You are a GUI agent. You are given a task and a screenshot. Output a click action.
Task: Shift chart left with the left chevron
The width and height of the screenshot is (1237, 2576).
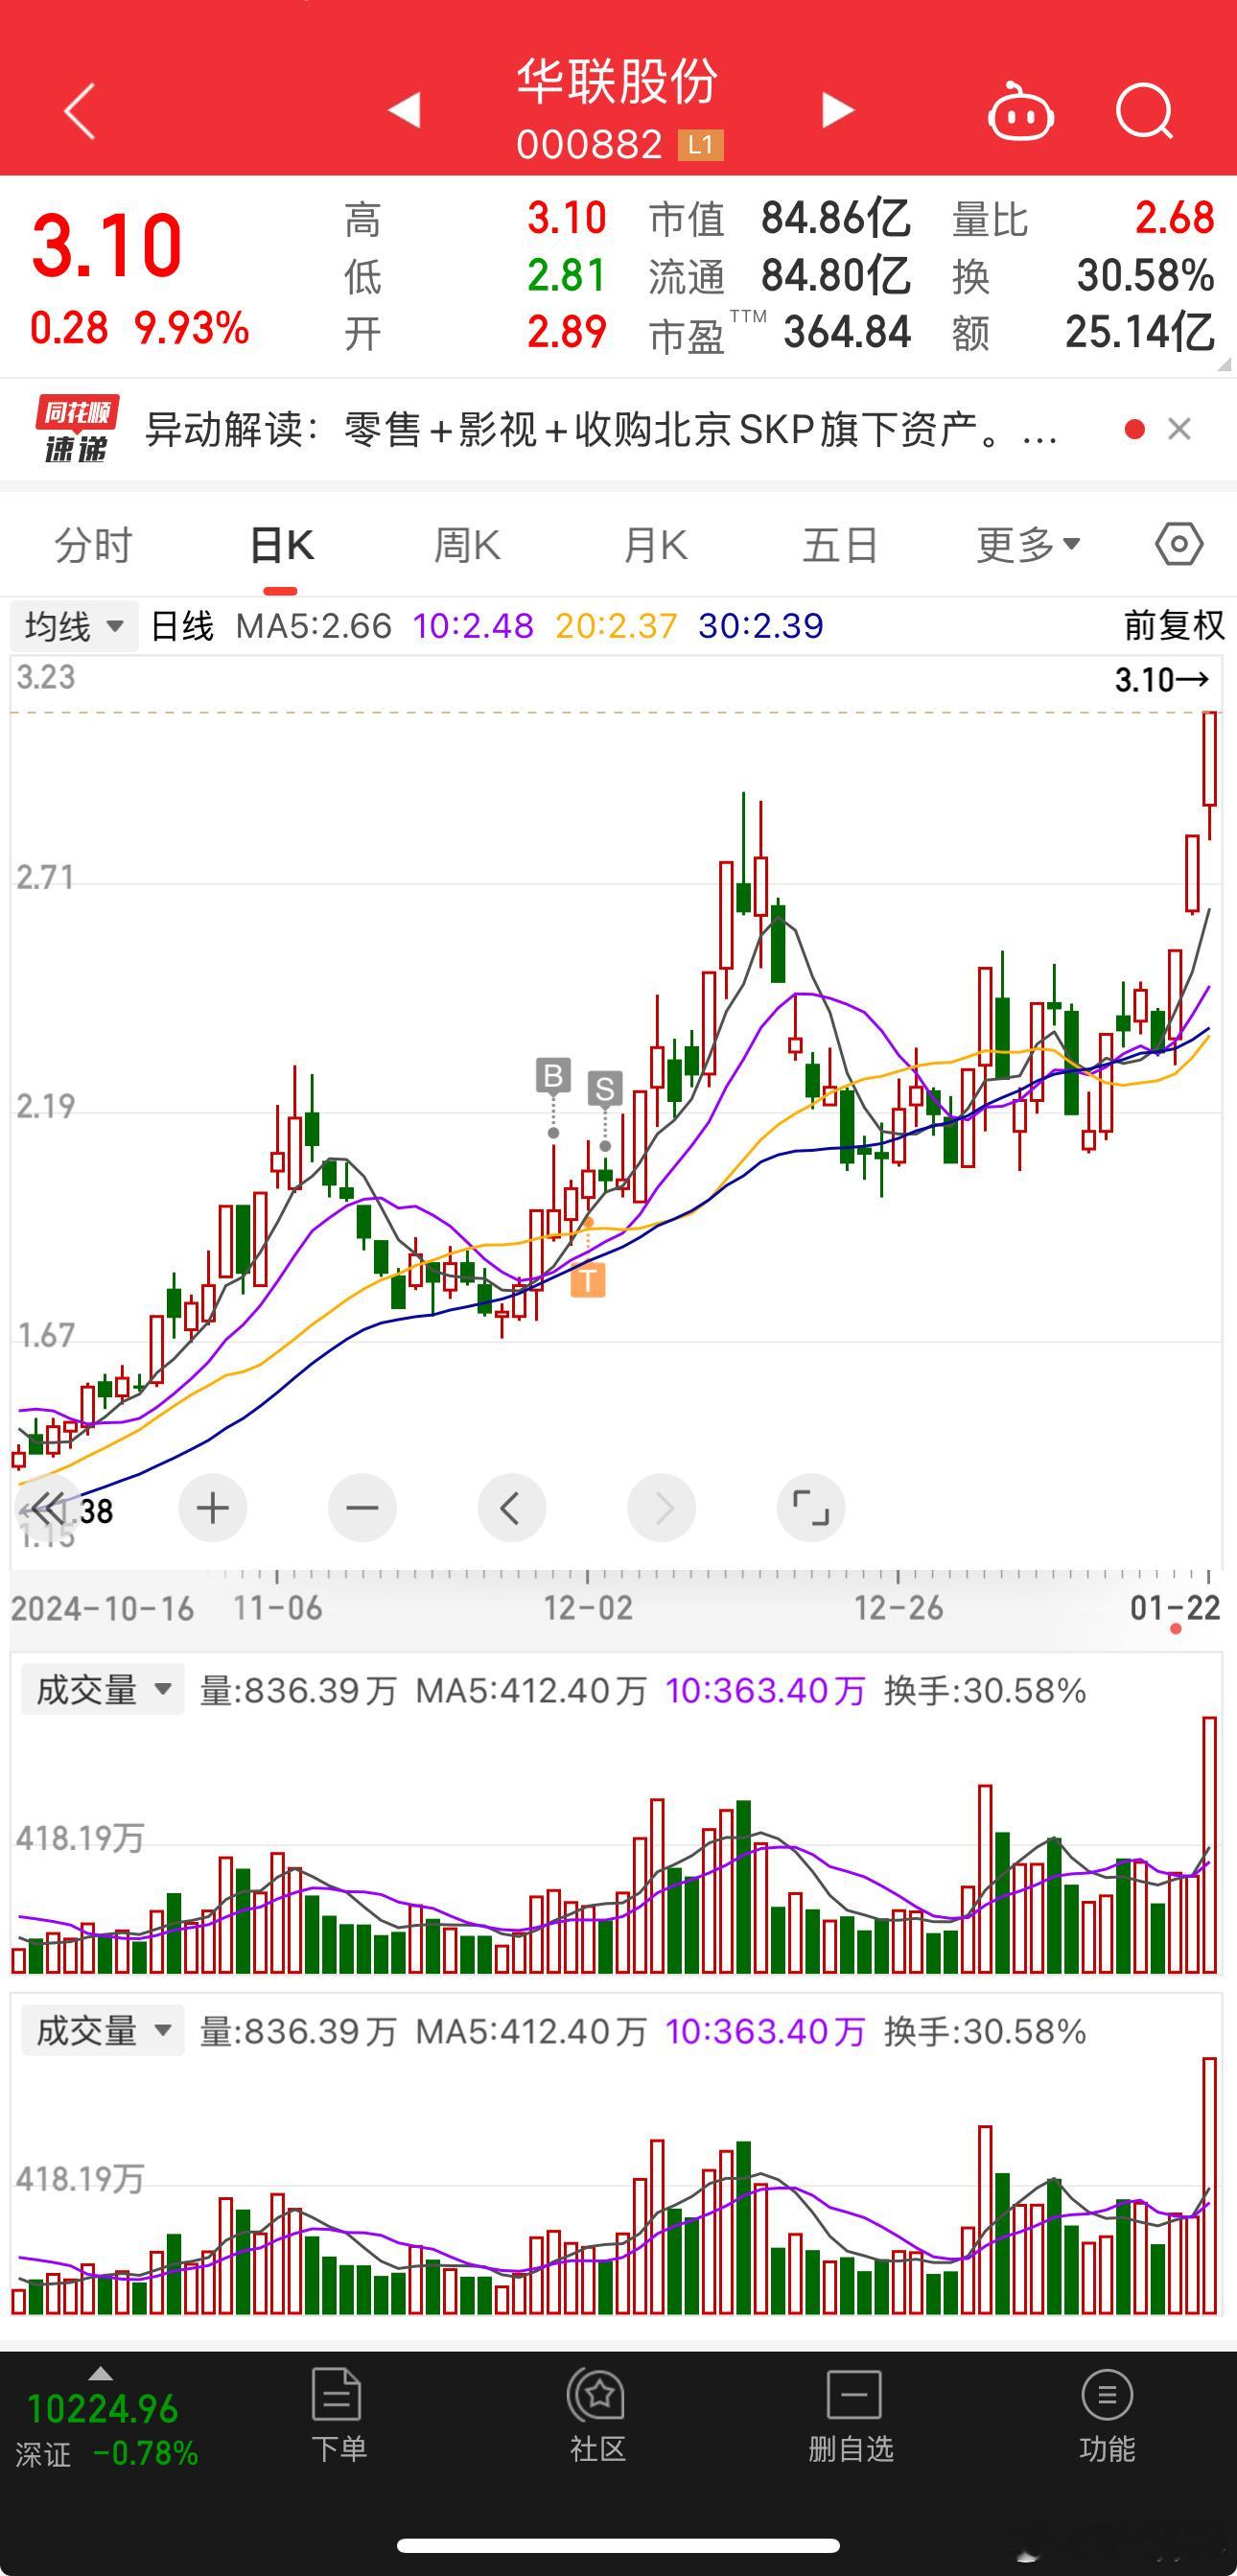pyautogui.click(x=511, y=1508)
